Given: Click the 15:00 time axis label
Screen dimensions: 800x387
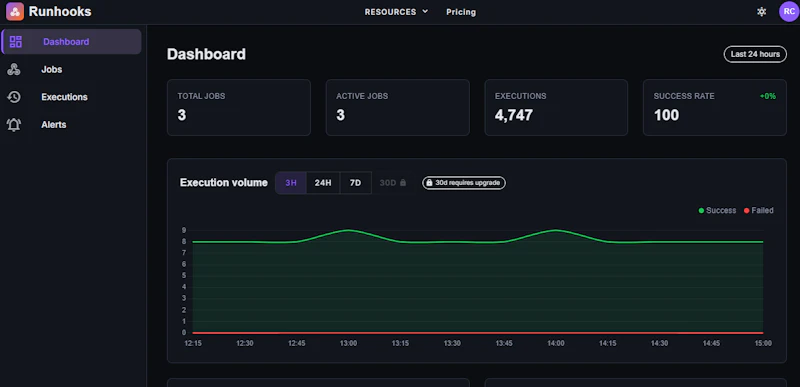Looking at the screenshot, I should click(x=763, y=344).
